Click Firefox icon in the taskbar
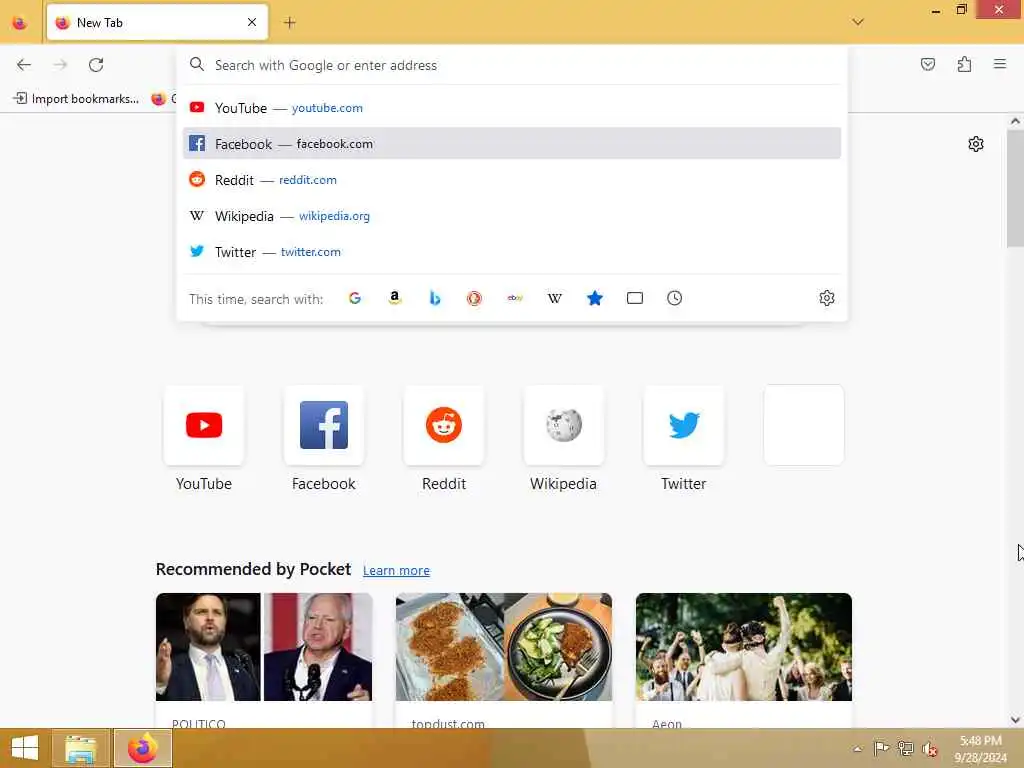1024x768 pixels. pyautogui.click(x=143, y=748)
